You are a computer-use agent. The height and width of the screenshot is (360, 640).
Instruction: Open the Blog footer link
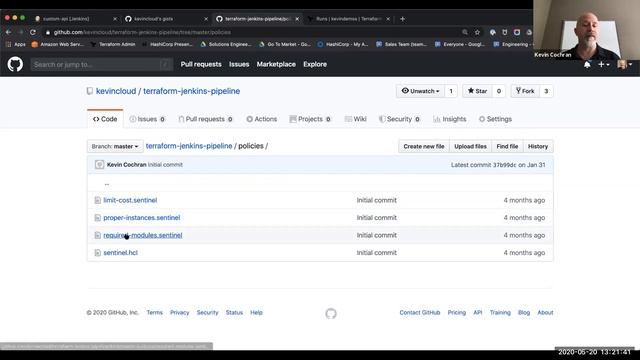(x=524, y=312)
